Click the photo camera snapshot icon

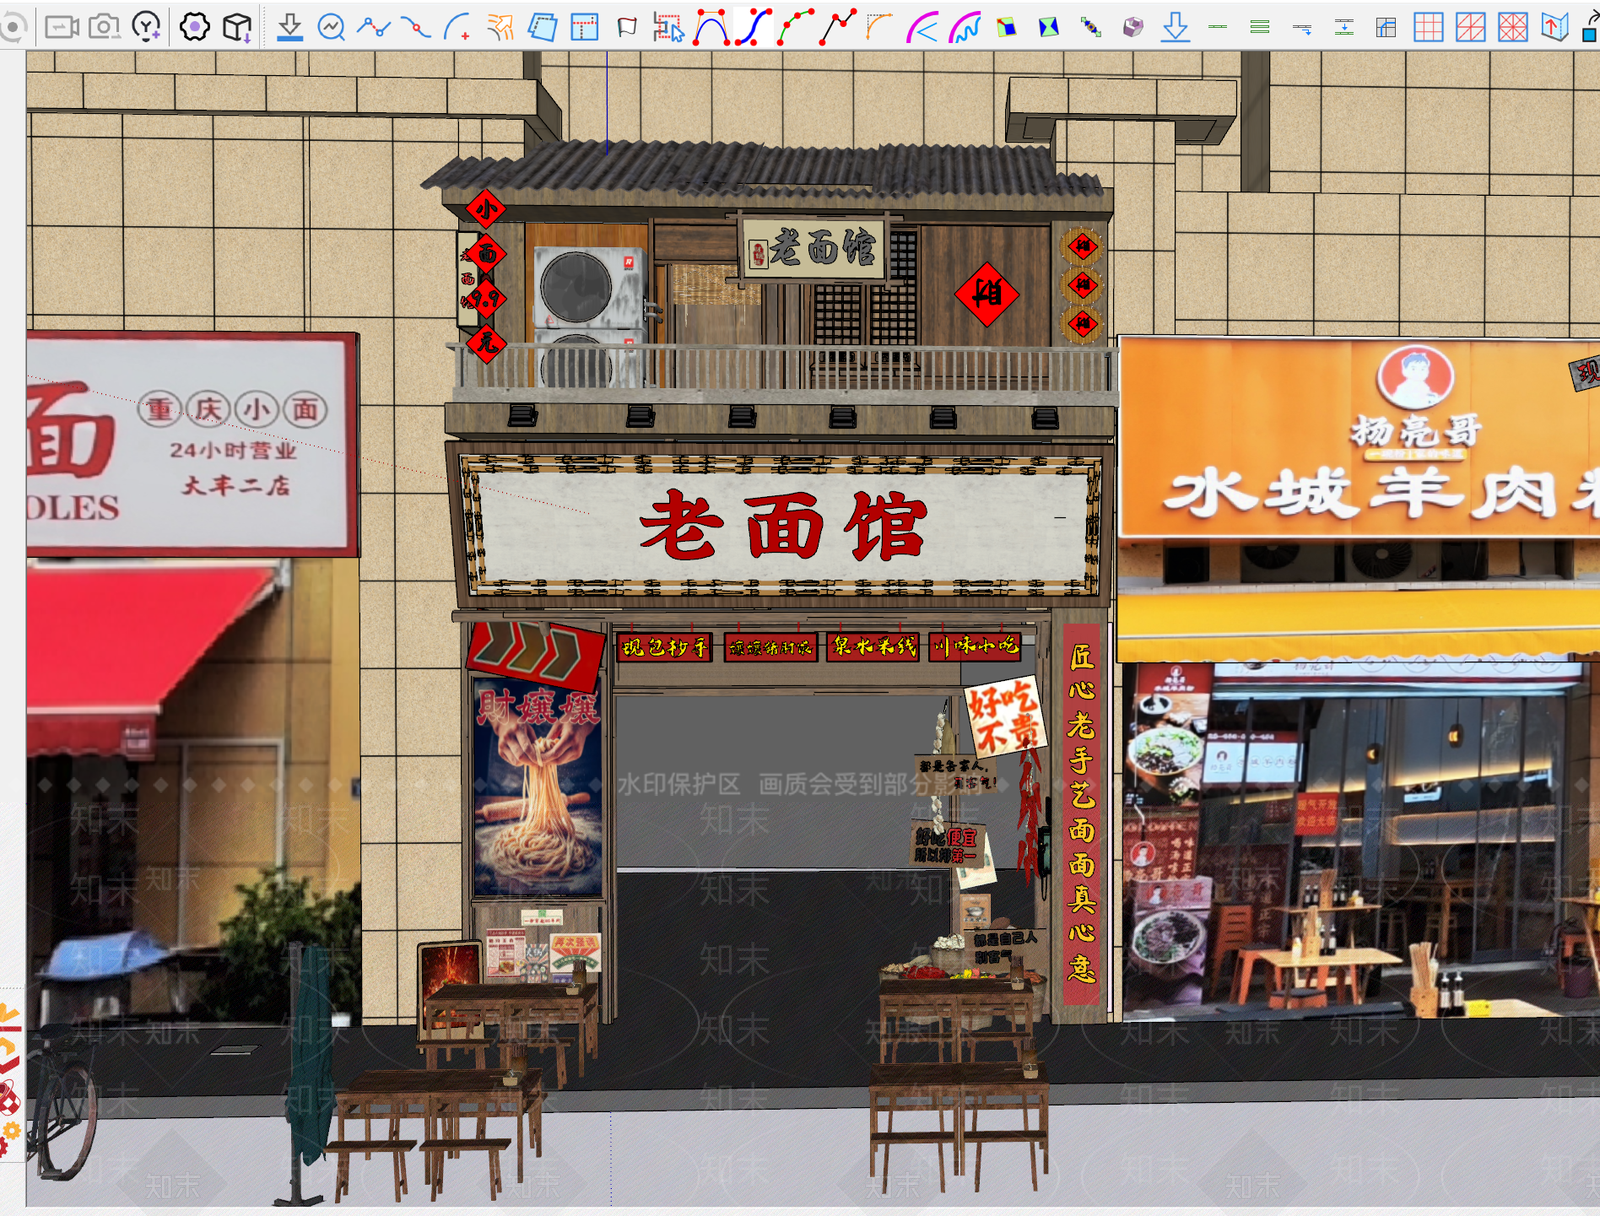(x=104, y=27)
